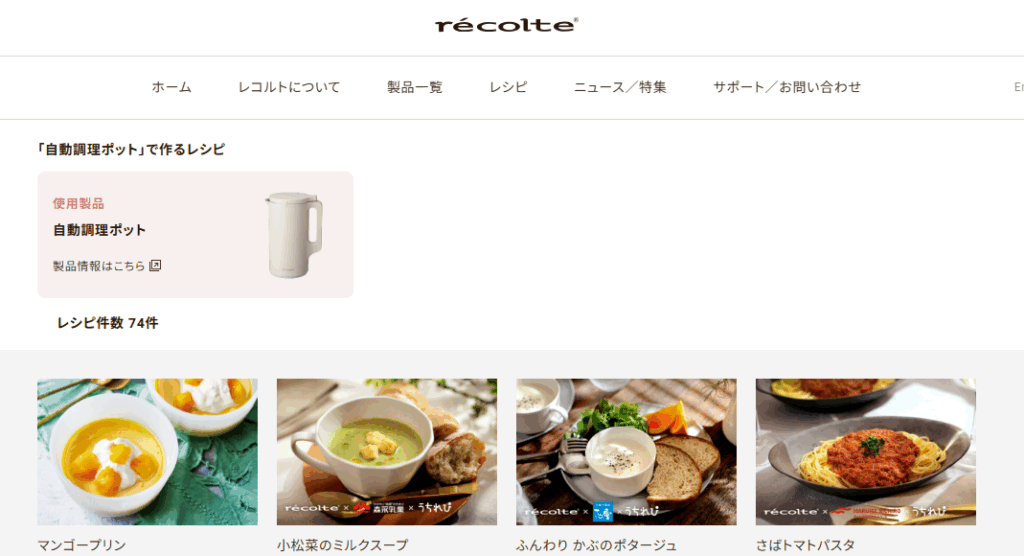Click the 製品情報はこちら link
The image size is (1024, 556).
(99, 266)
